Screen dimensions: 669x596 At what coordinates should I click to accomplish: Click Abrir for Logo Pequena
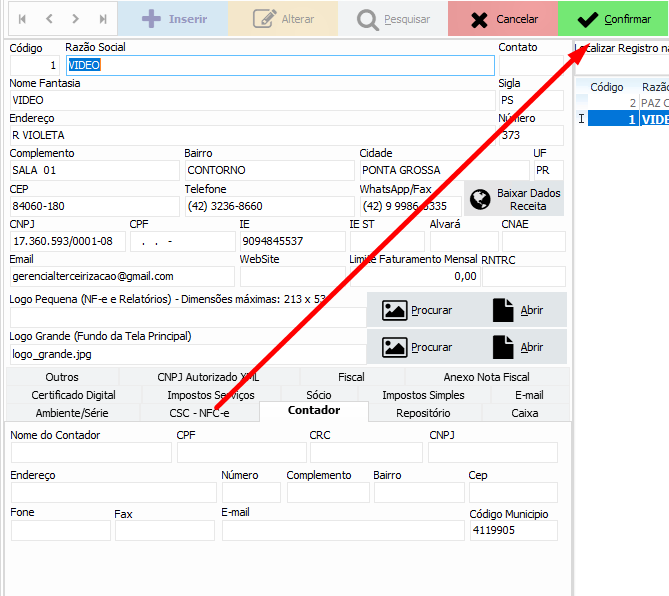tap(518, 310)
